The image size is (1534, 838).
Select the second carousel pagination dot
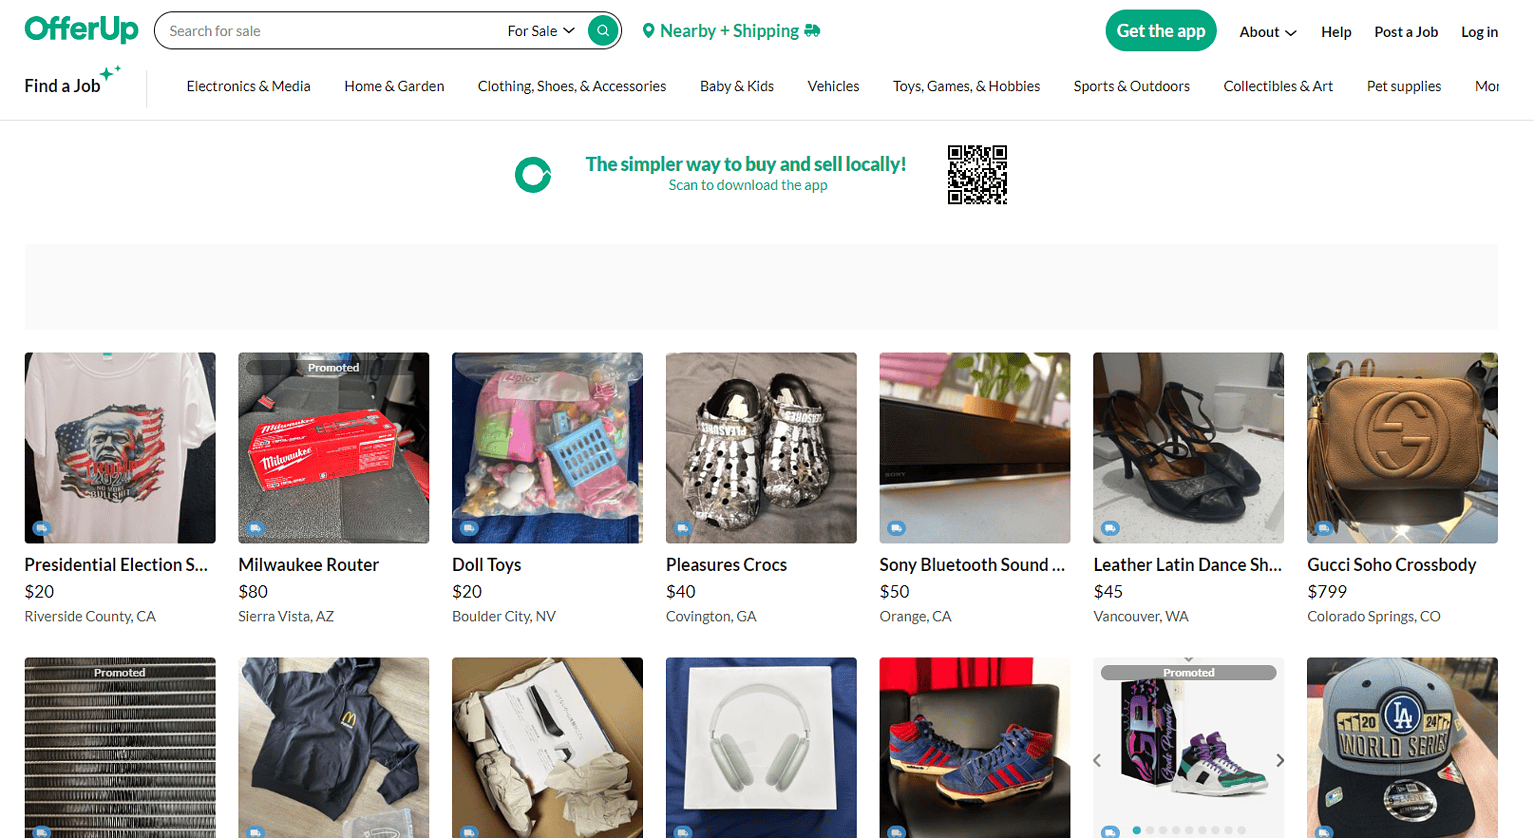1150,830
